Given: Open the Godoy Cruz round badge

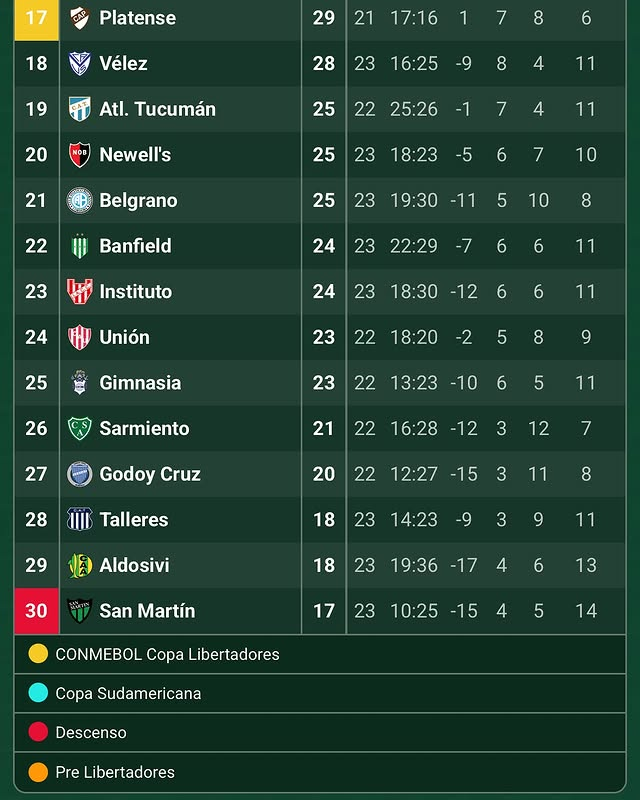Looking at the screenshot, I should tap(80, 474).
